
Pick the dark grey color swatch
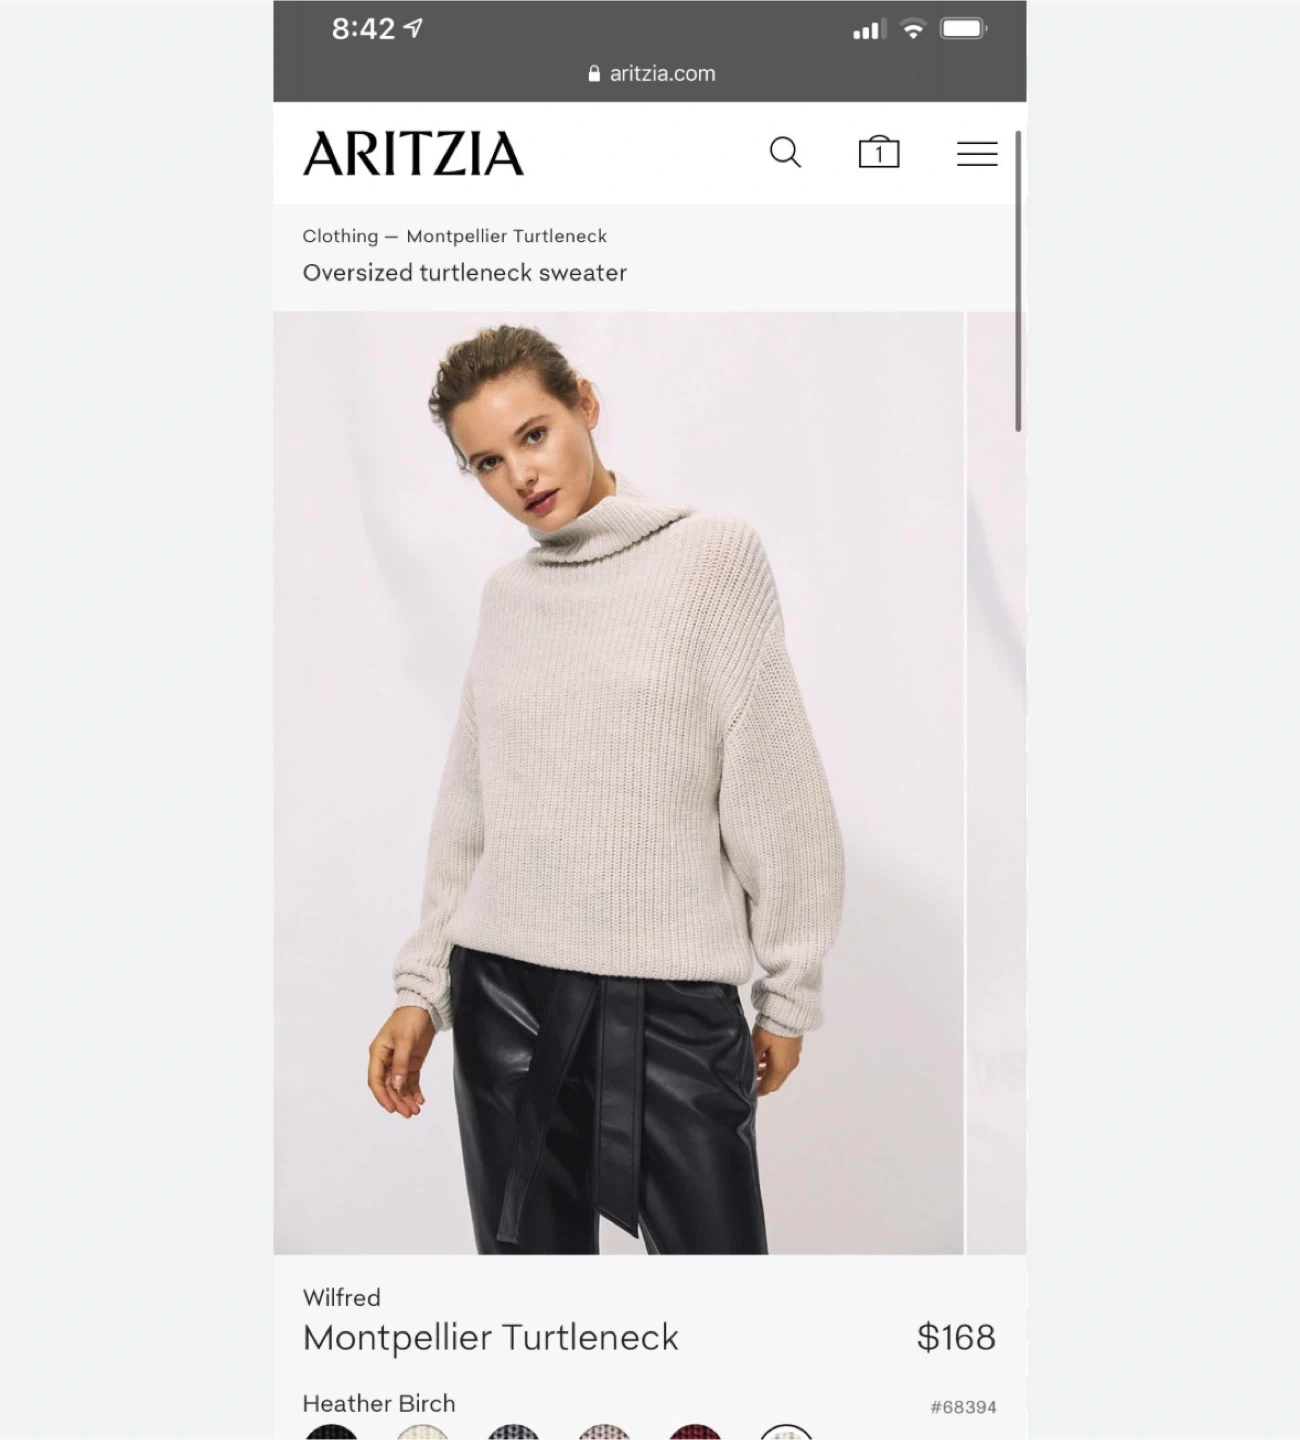tap(513, 1431)
